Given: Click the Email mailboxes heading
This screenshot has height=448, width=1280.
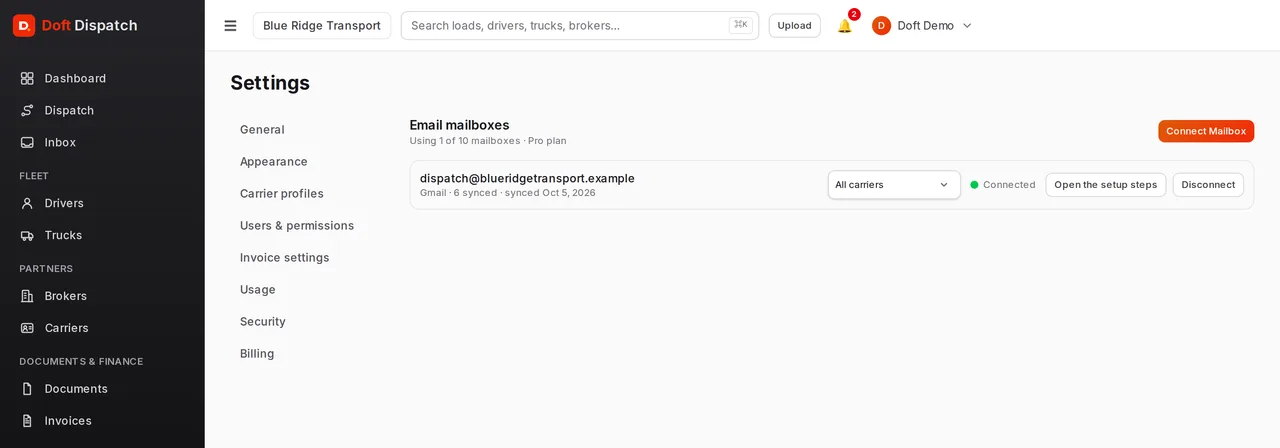Looking at the screenshot, I should [x=460, y=125].
